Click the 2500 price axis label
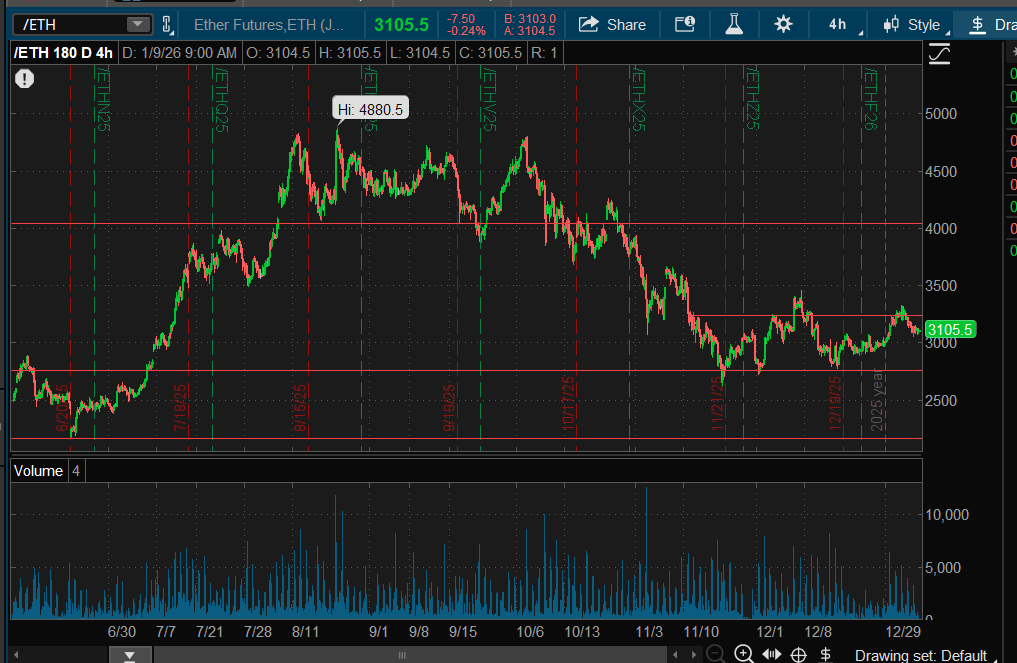The width and height of the screenshot is (1017, 663). (x=941, y=400)
